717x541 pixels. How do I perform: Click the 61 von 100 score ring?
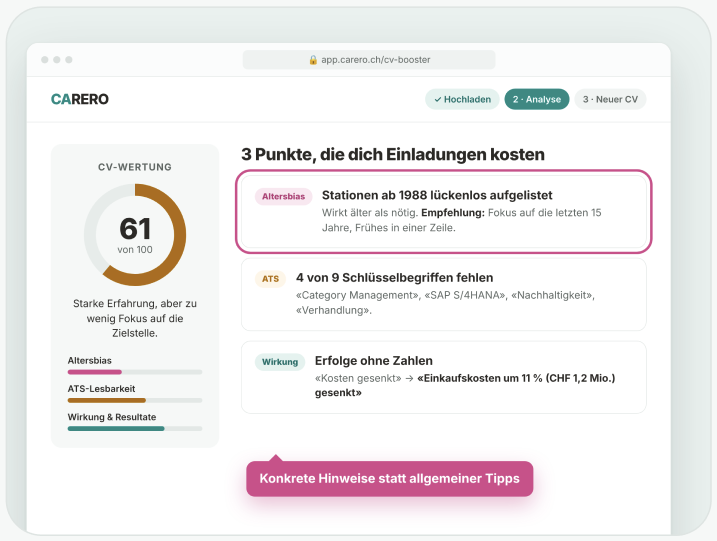(x=135, y=235)
